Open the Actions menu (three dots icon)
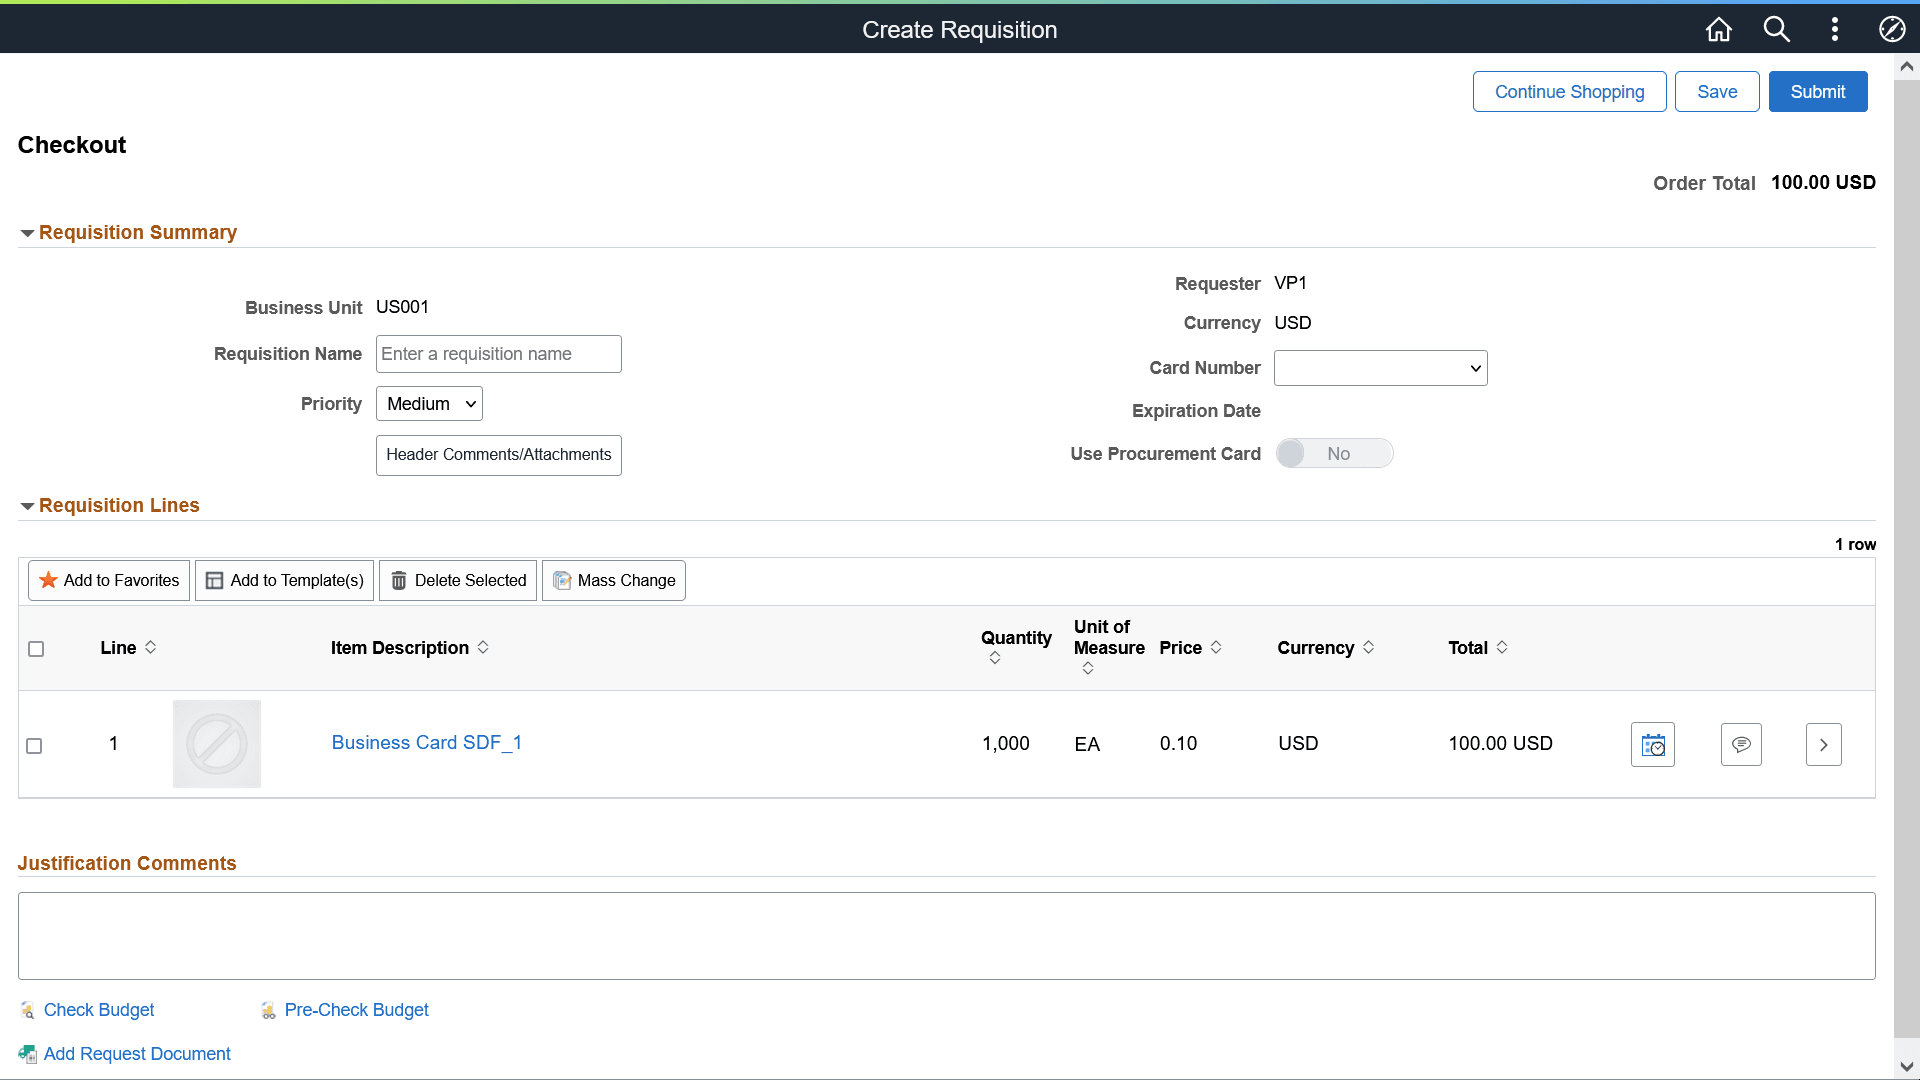This screenshot has width=1920, height=1080. click(1835, 29)
